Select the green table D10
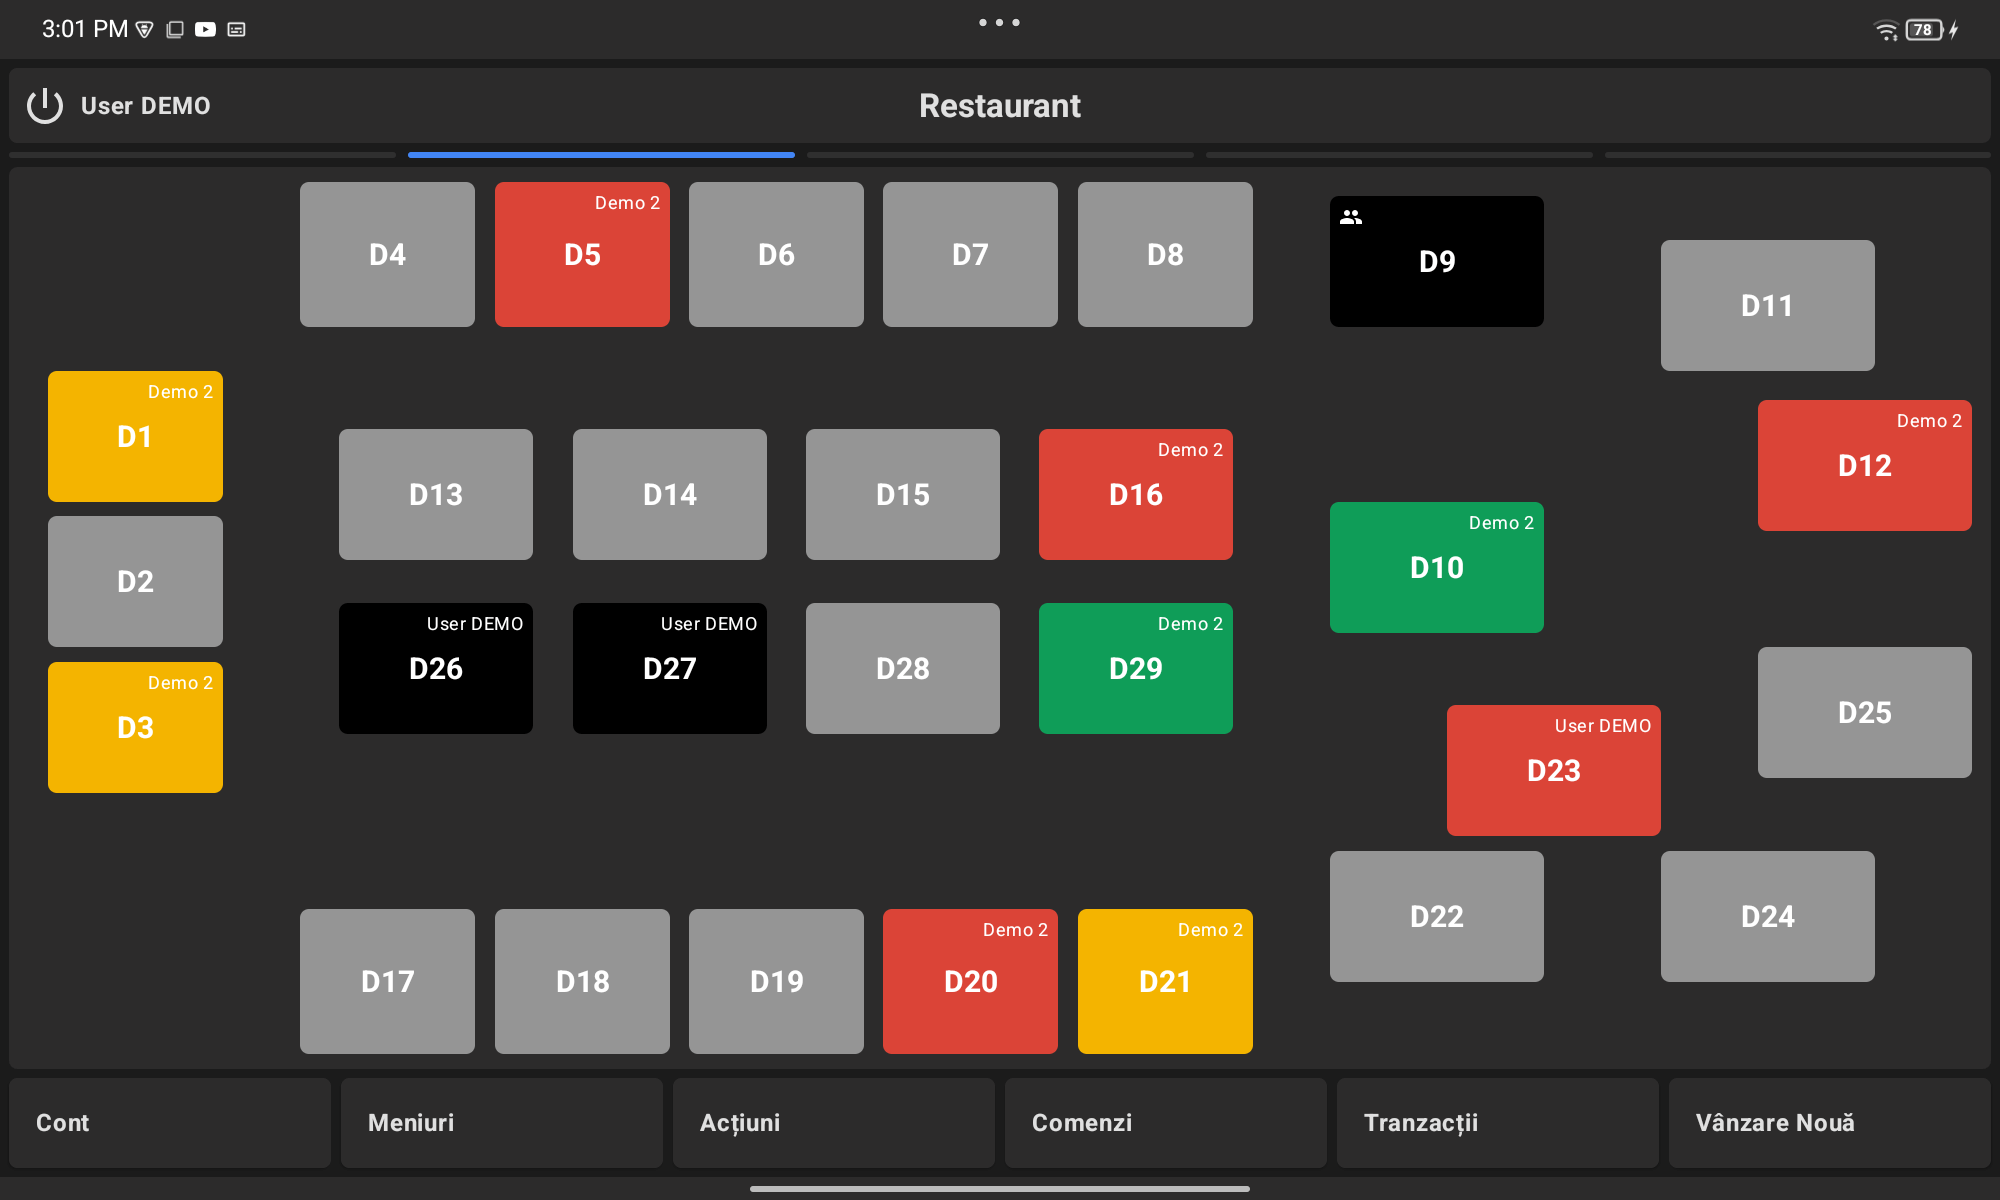The height and width of the screenshot is (1200, 2000). 1436,567
